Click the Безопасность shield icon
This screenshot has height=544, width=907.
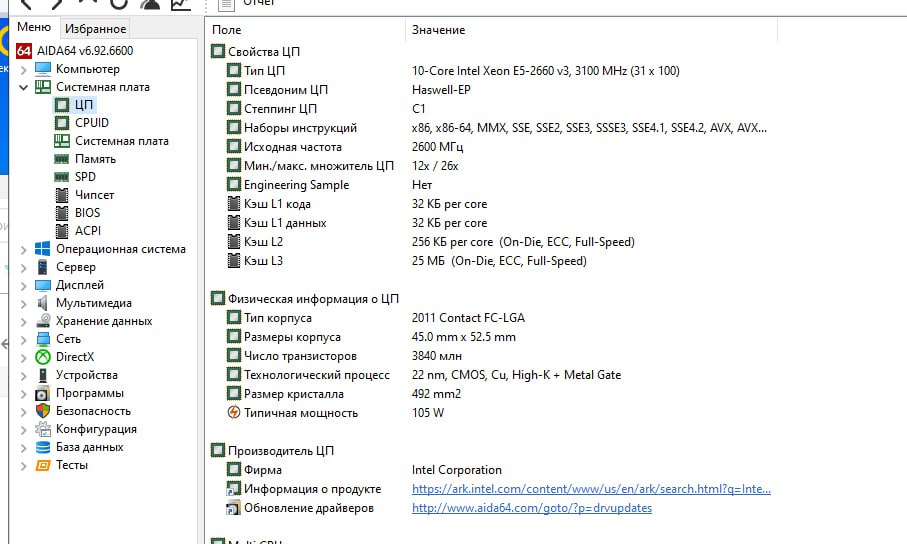point(43,411)
